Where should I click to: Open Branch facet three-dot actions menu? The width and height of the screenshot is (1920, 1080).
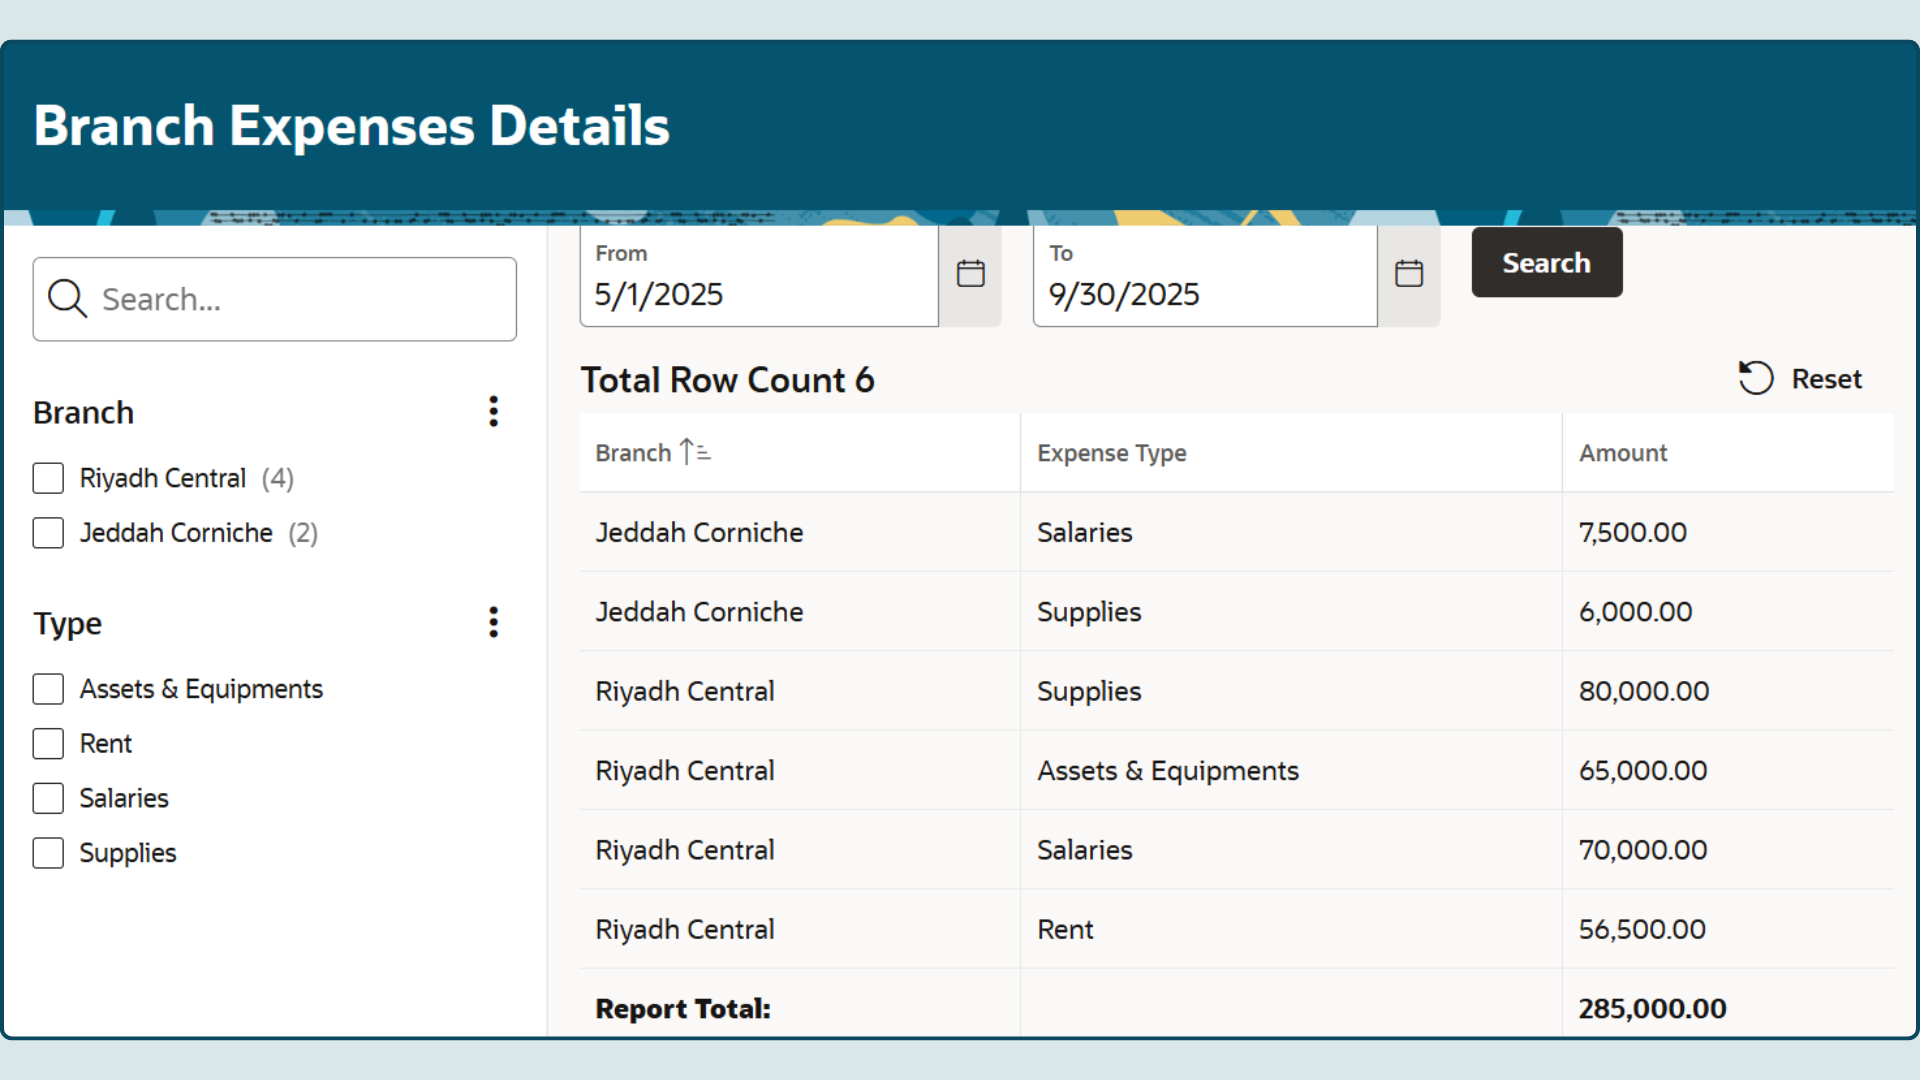click(x=493, y=412)
